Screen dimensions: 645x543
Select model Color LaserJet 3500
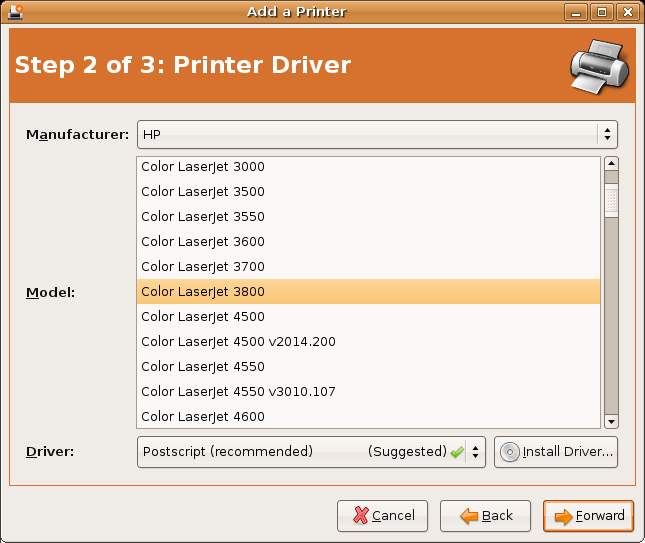coord(369,192)
